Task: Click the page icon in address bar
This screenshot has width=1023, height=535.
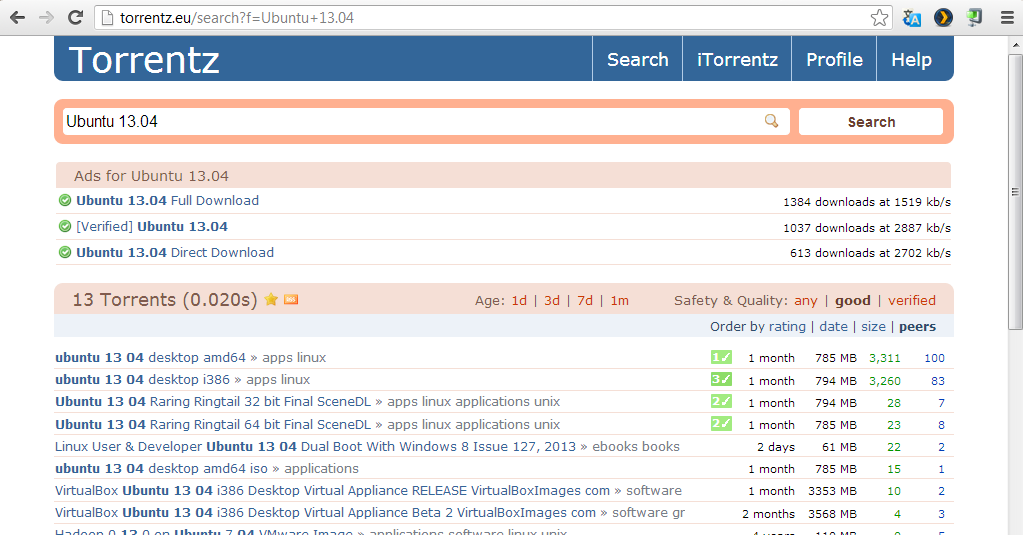Action: pyautogui.click(x=107, y=18)
